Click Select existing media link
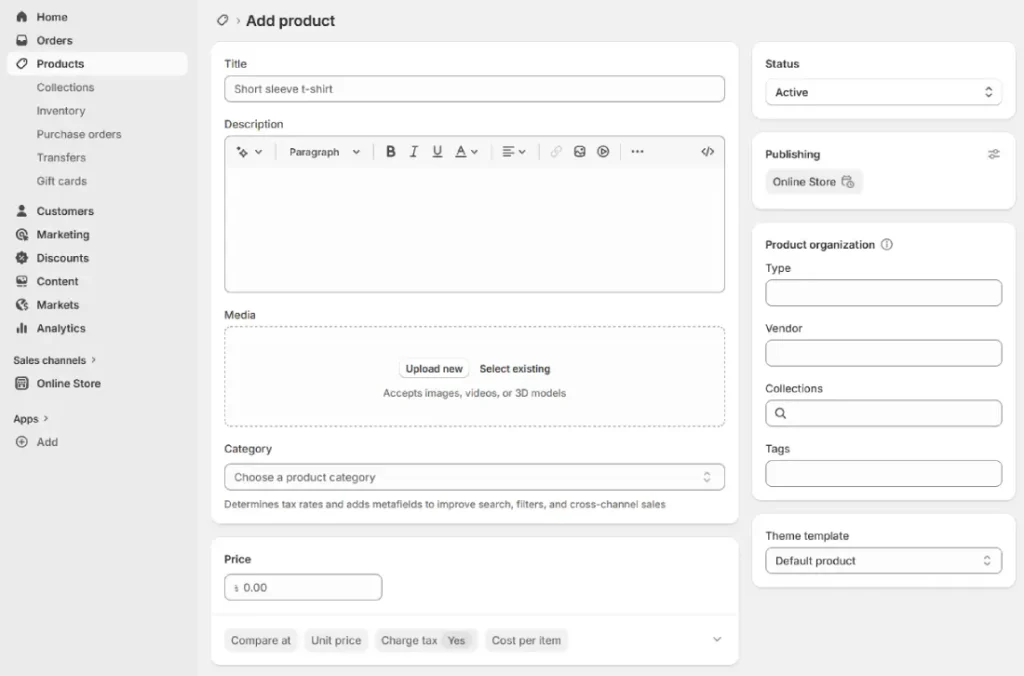The height and width of the screenshot is (676, 1024). [515, 369]
